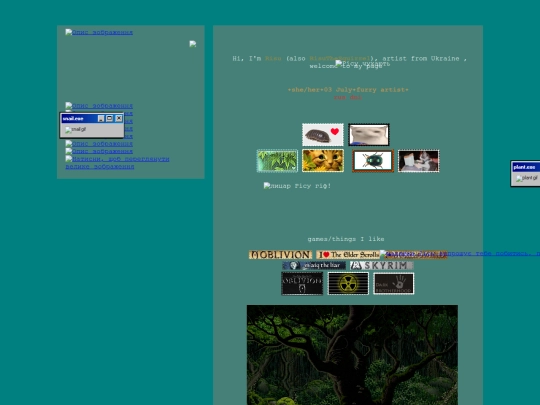The height and width of the screenshot is (405, 540).
Task: Click the plant.exe window title bar
Action: click(526, 167)
